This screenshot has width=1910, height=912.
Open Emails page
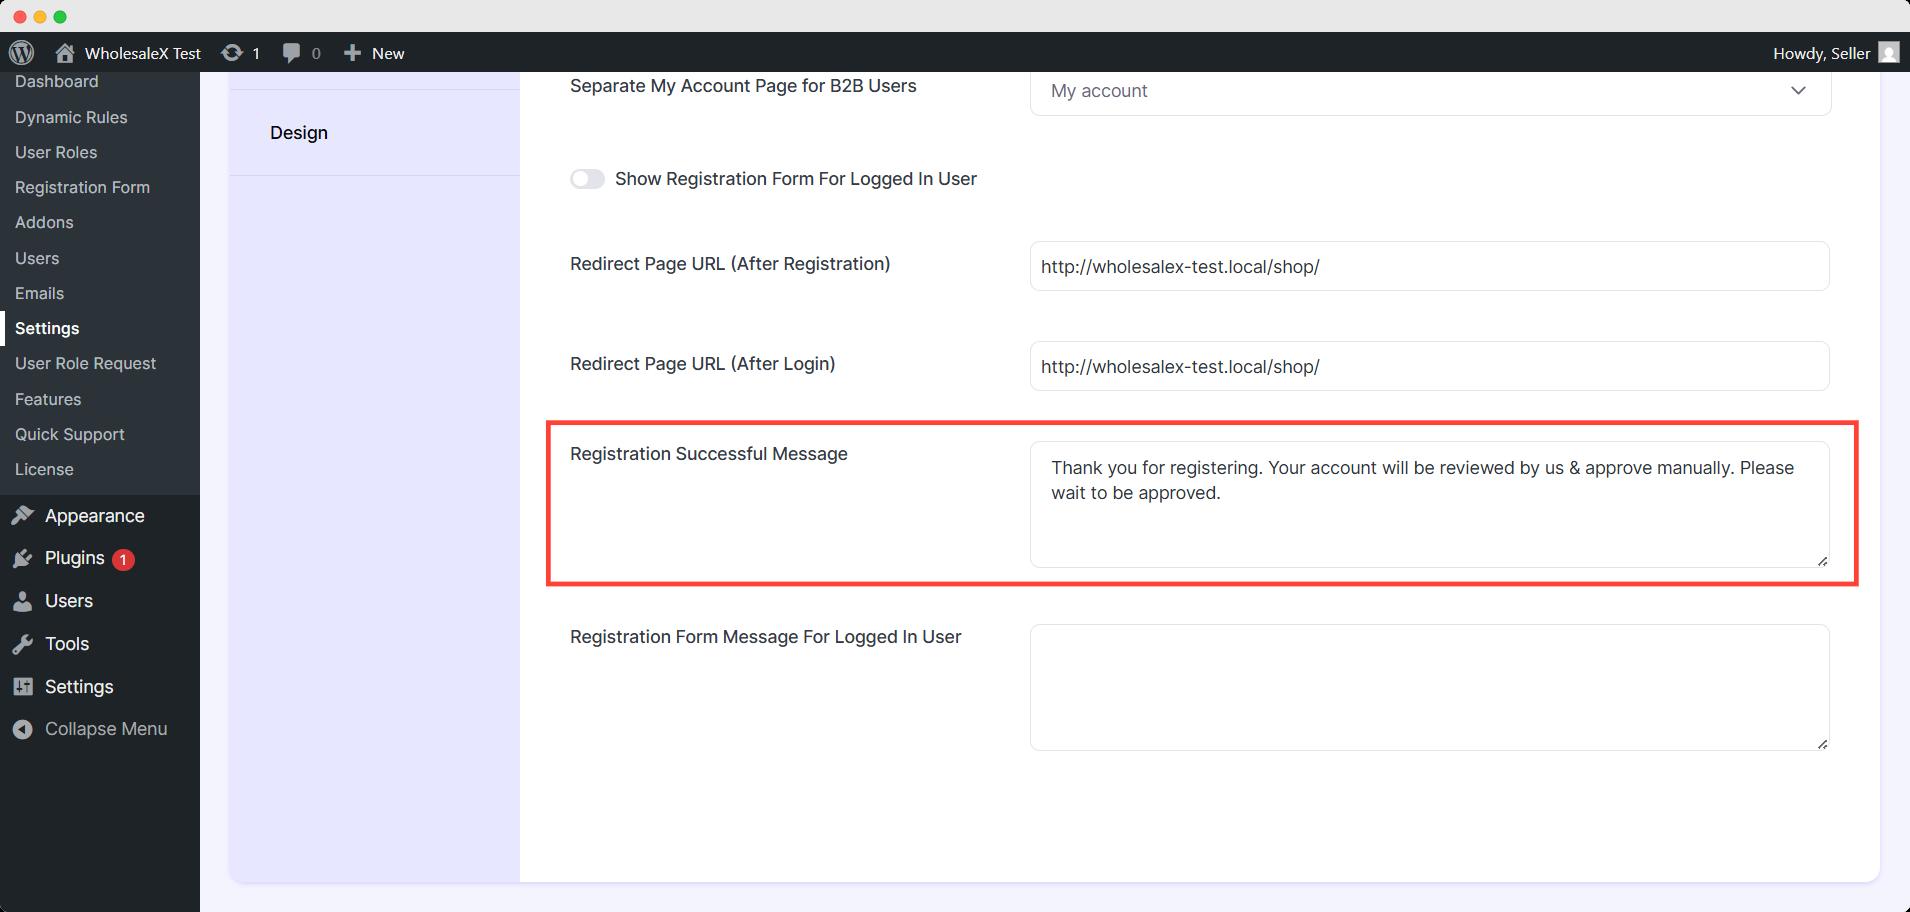39,293
